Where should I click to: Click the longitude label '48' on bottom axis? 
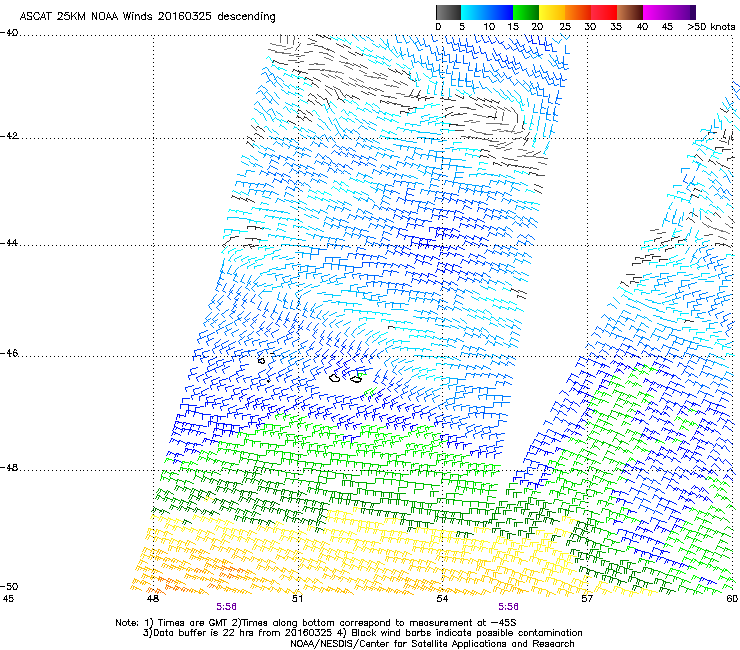[152, 599]
